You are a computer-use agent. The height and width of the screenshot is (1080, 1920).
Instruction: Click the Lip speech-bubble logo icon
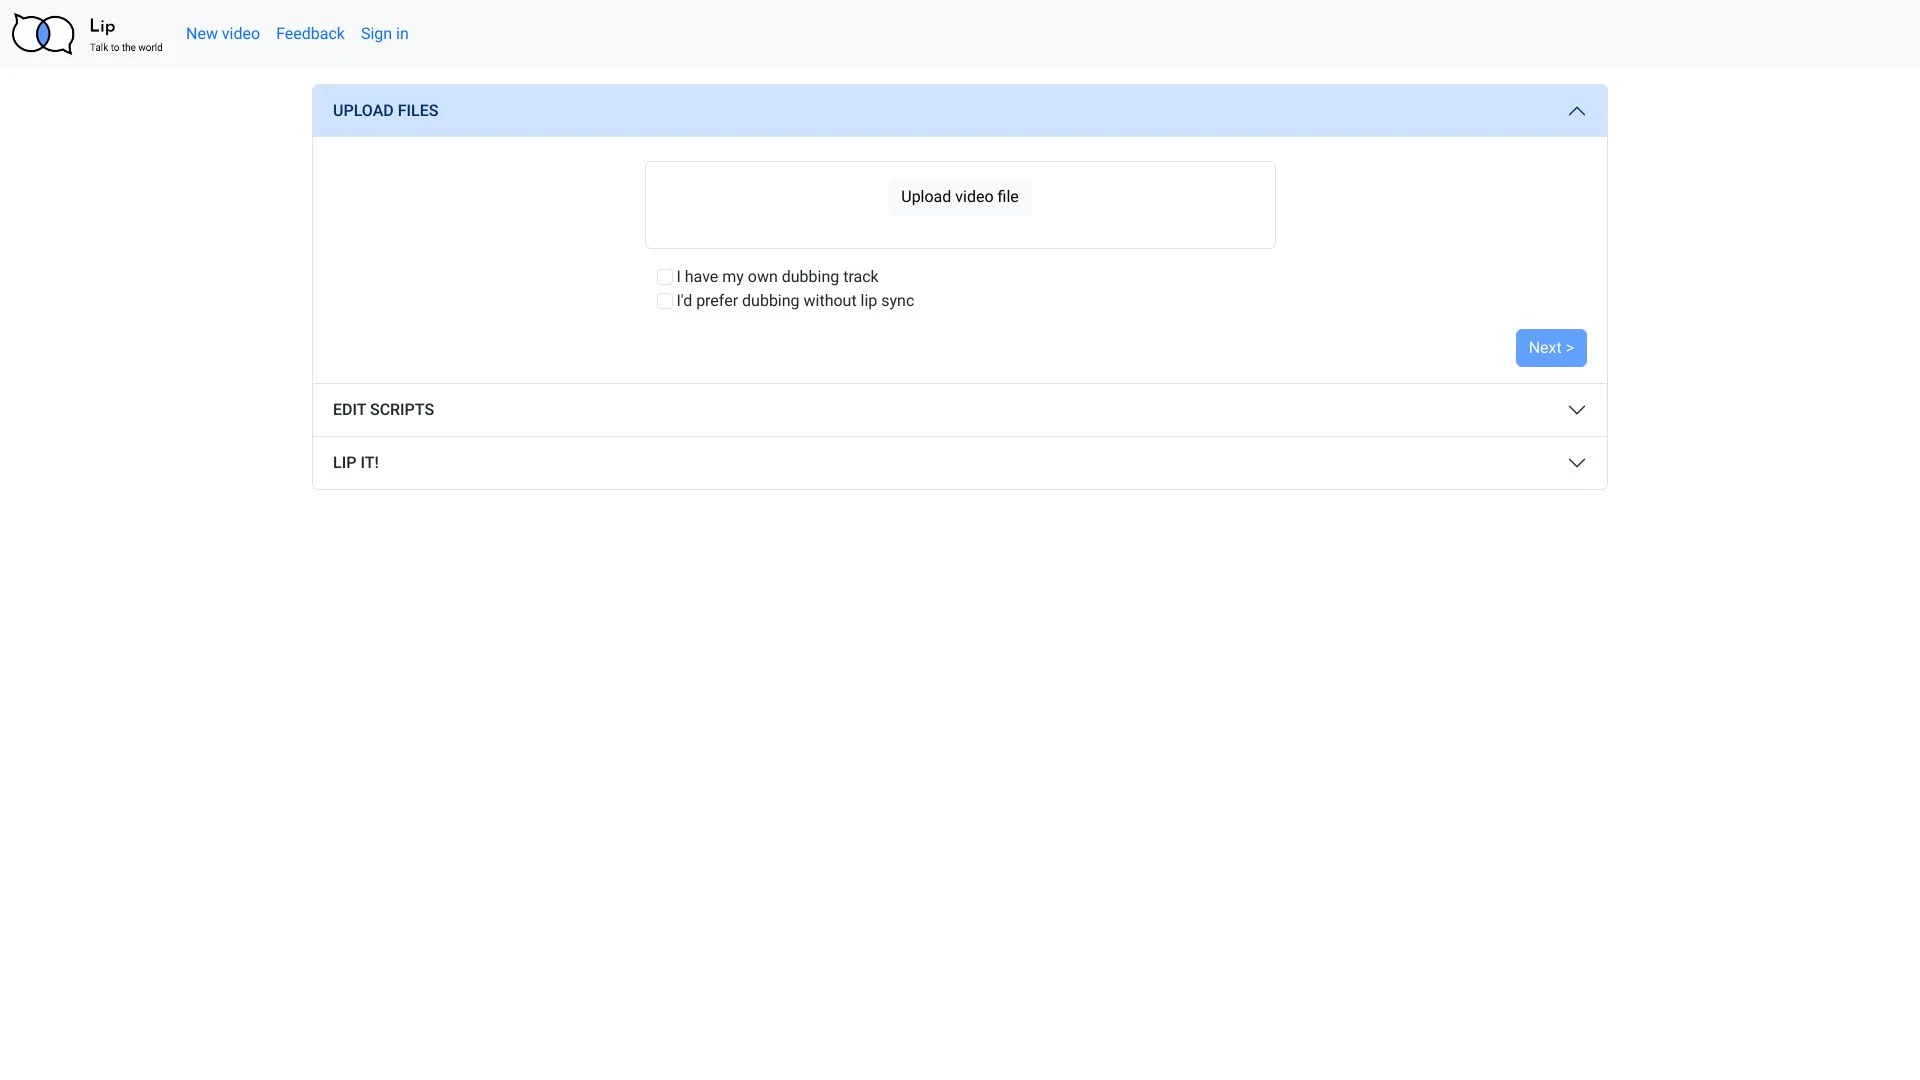coord(43,34)
